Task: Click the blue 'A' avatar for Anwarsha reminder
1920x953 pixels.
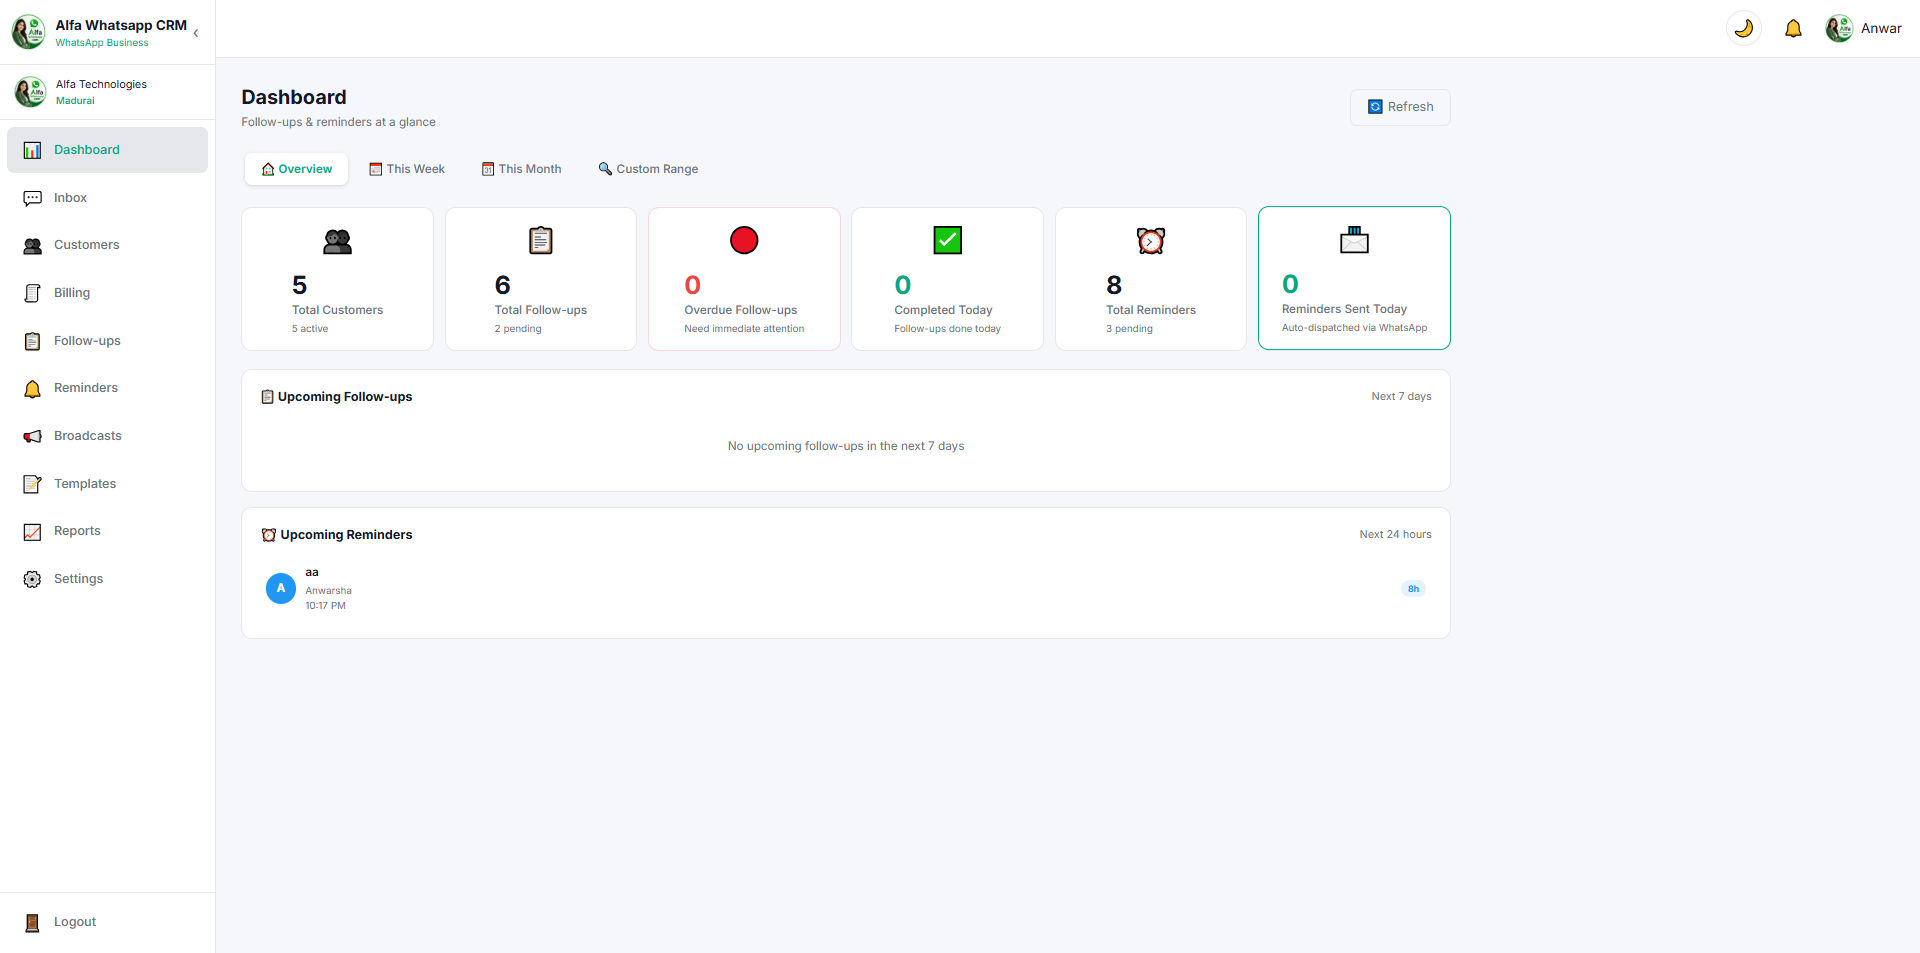Action: tap(280, 588)
